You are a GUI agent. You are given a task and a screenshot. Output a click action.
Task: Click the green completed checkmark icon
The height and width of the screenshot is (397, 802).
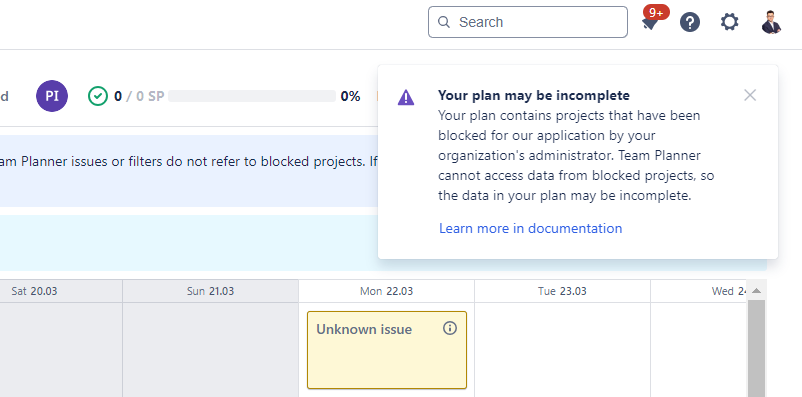coord(98,96)
